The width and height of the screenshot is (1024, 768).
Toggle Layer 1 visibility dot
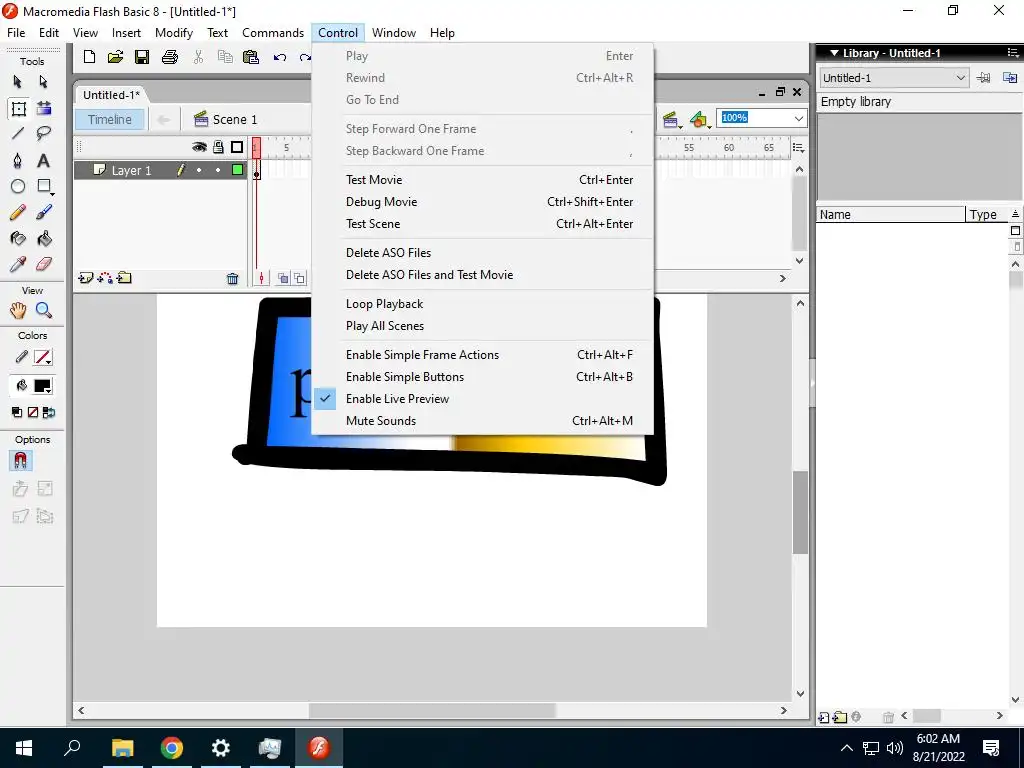pos(199,170)
